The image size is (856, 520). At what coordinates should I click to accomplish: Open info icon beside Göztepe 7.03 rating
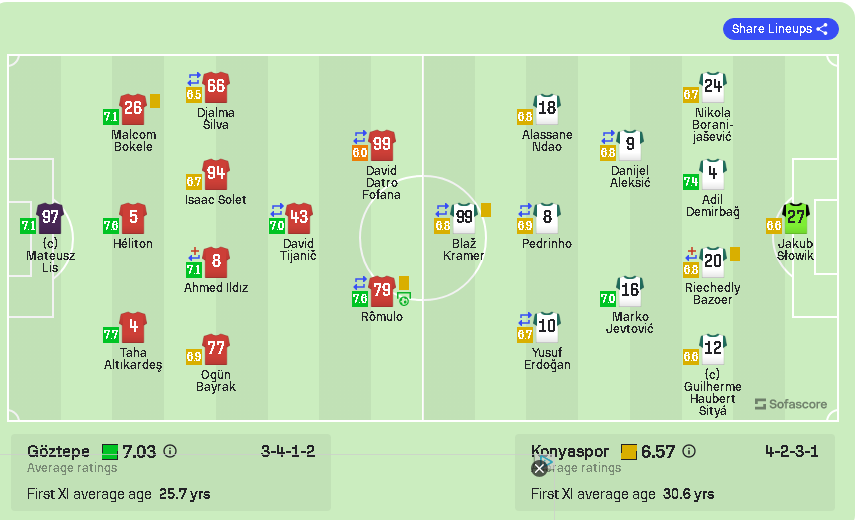point(170,451)
